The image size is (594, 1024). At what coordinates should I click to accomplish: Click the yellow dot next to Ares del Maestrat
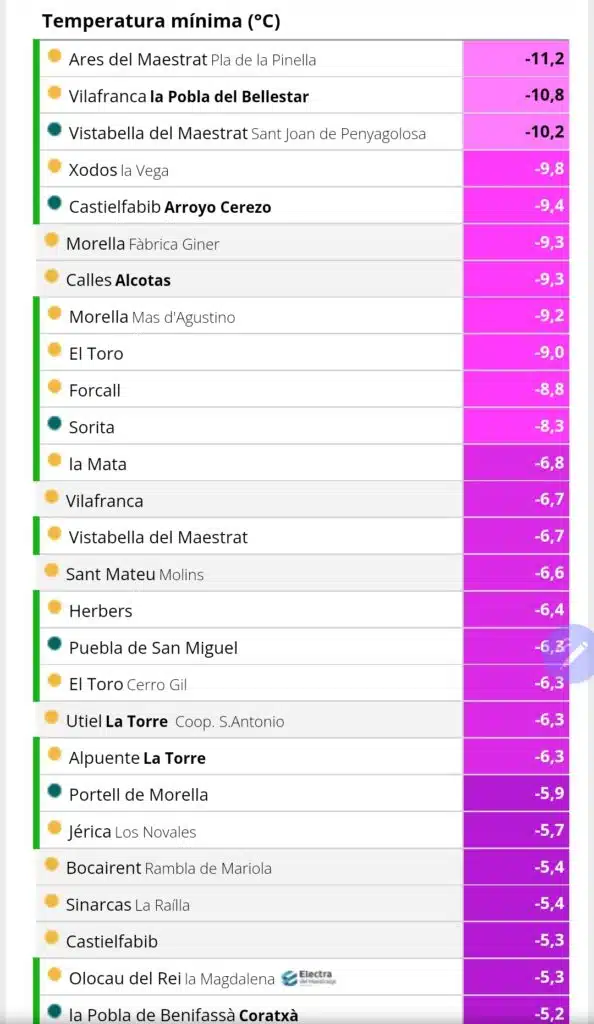55,56
